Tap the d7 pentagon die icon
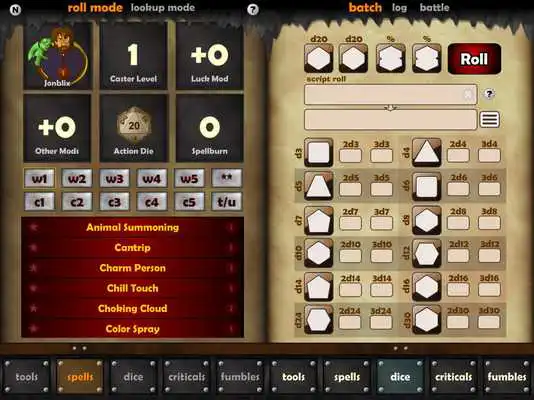Viewport: 534px width, 400px height. tap(318, 220)
